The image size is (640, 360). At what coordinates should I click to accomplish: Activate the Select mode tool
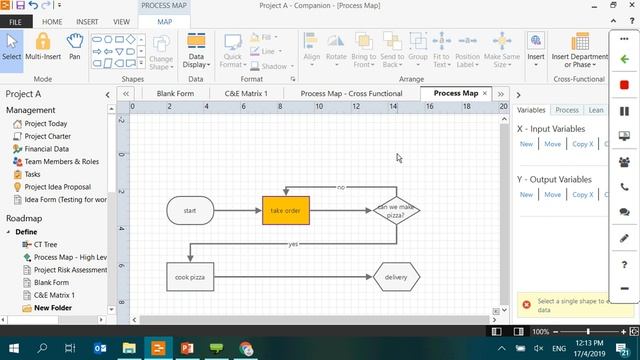tap(11, 48)
